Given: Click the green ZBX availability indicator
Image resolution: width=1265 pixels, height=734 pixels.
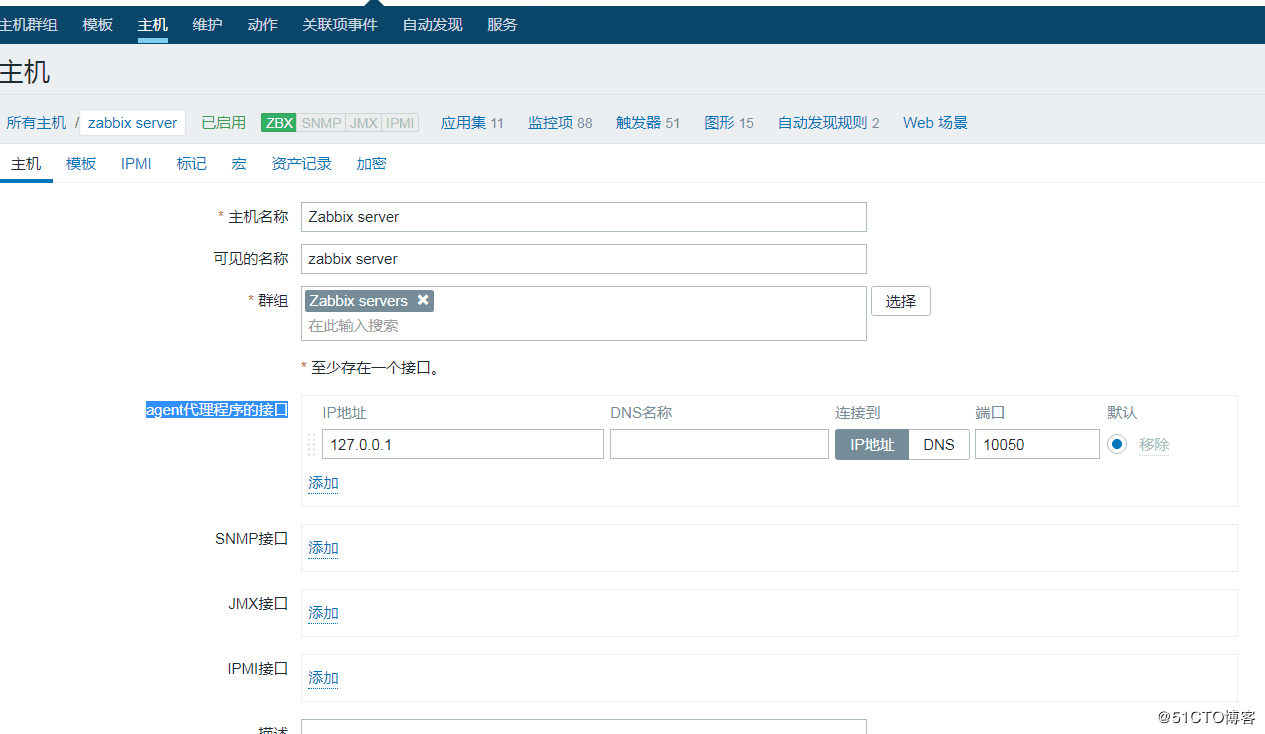Looking at the screenshot, I should coord(278,123).
